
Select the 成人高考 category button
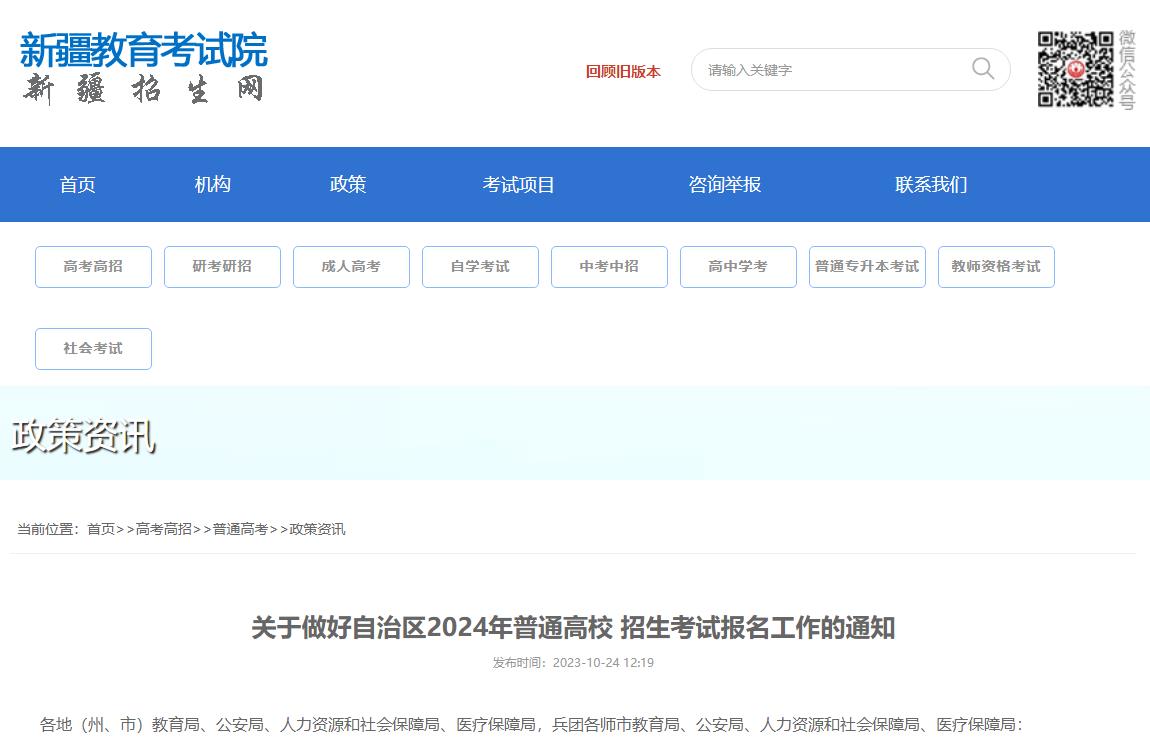[351, 267]
